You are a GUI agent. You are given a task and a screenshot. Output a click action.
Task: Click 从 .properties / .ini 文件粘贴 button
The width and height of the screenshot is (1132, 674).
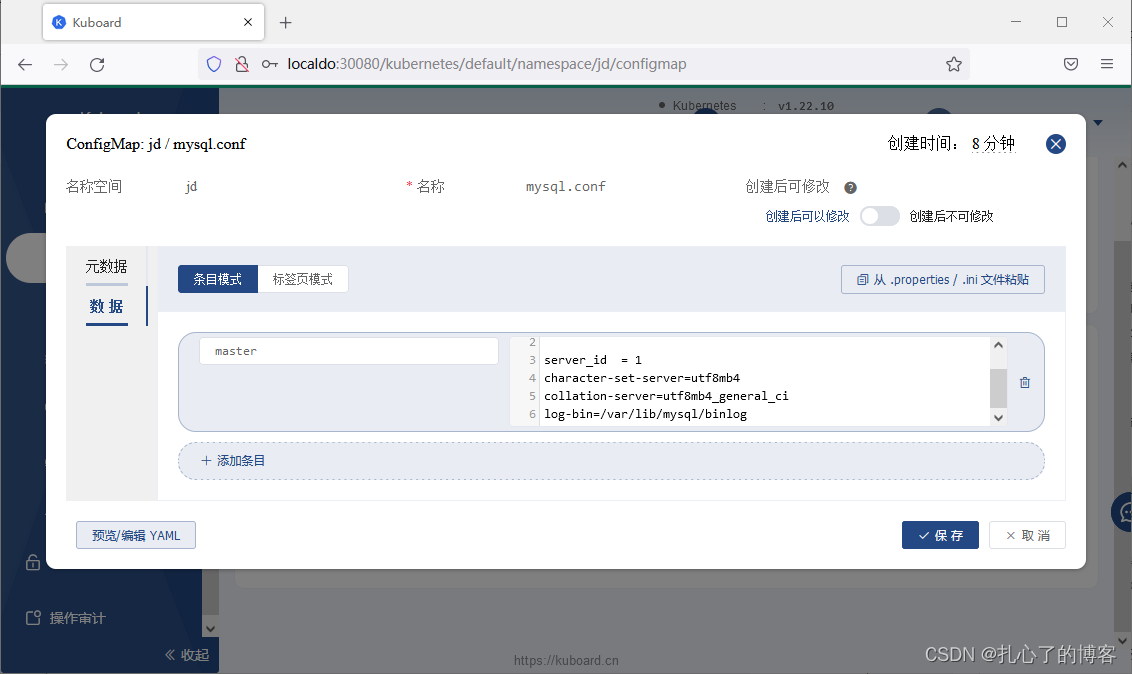click(942, 279)
